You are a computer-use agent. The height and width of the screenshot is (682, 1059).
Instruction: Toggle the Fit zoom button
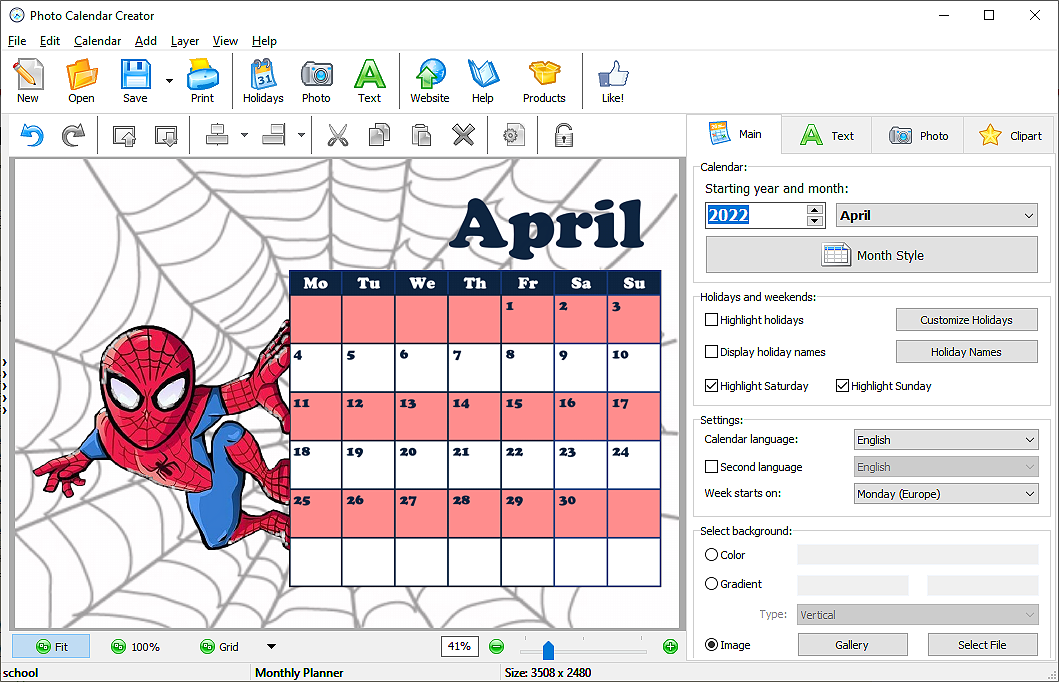(51, 646)
